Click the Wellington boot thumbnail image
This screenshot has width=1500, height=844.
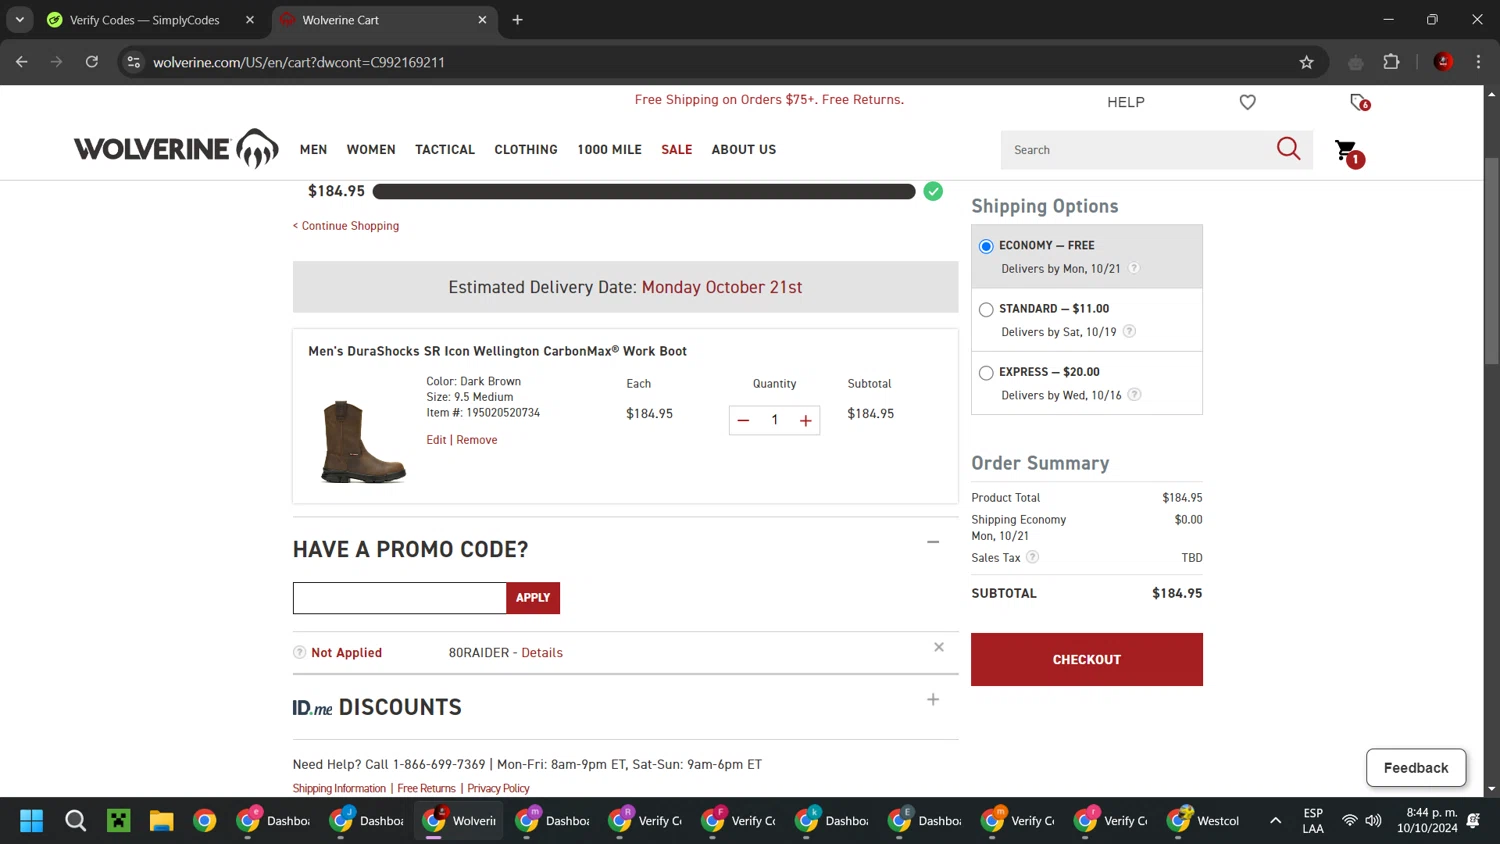coord(362,441)
